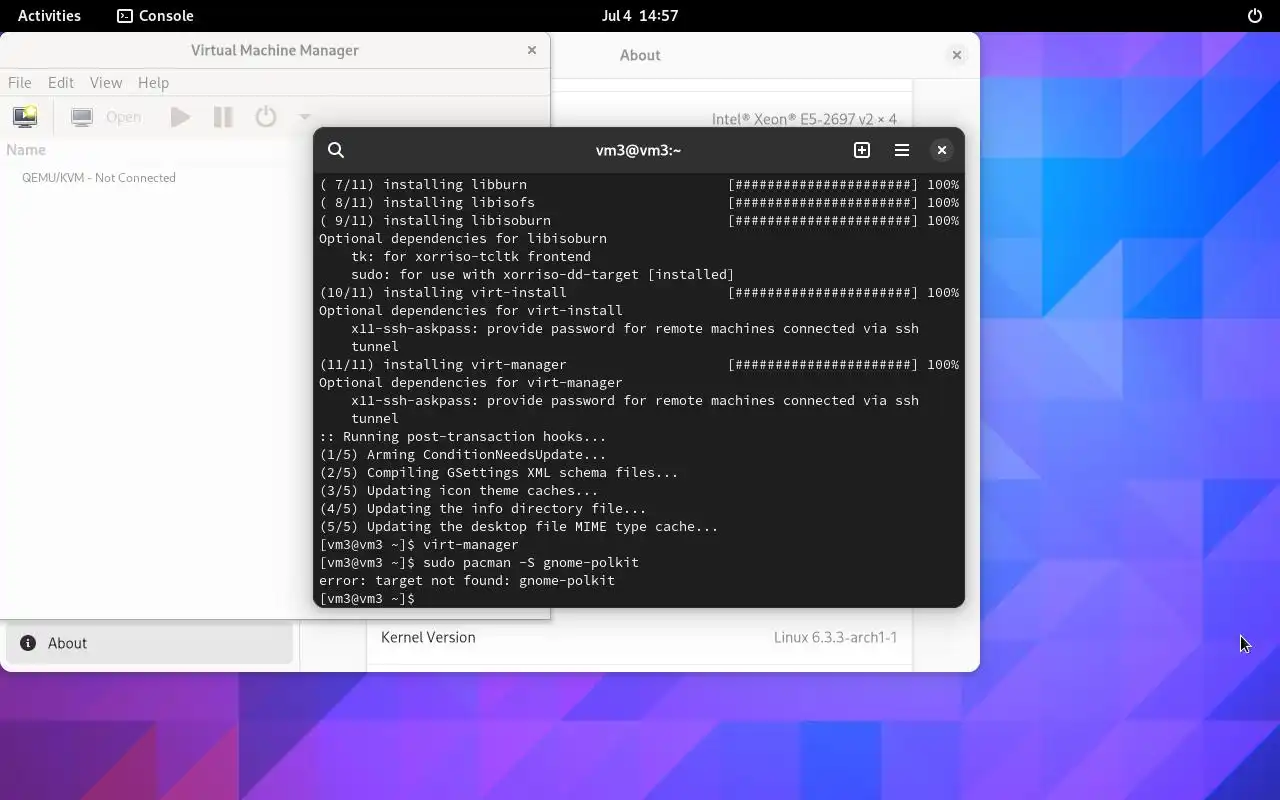Open the clock showing Jul 4 14:57

(640, 16)
